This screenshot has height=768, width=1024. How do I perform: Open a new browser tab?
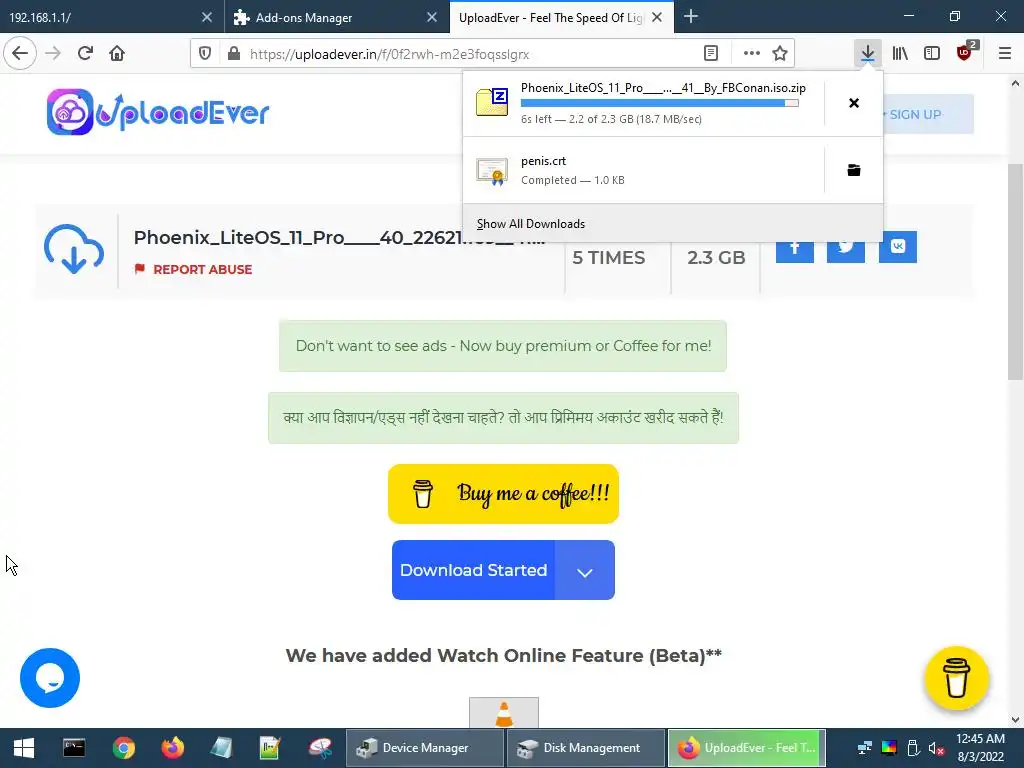(691, 17)
